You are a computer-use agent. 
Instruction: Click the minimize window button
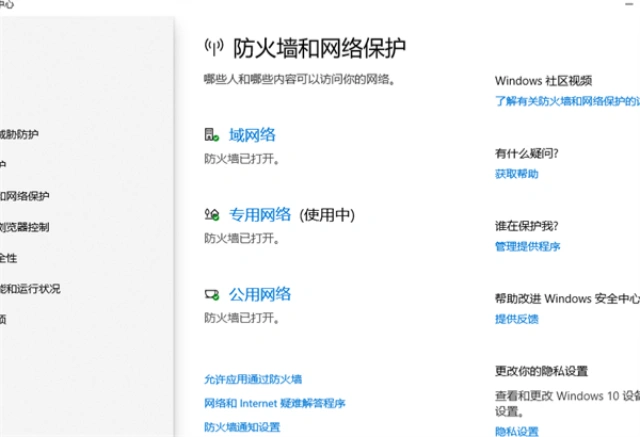tap(629, 4)
